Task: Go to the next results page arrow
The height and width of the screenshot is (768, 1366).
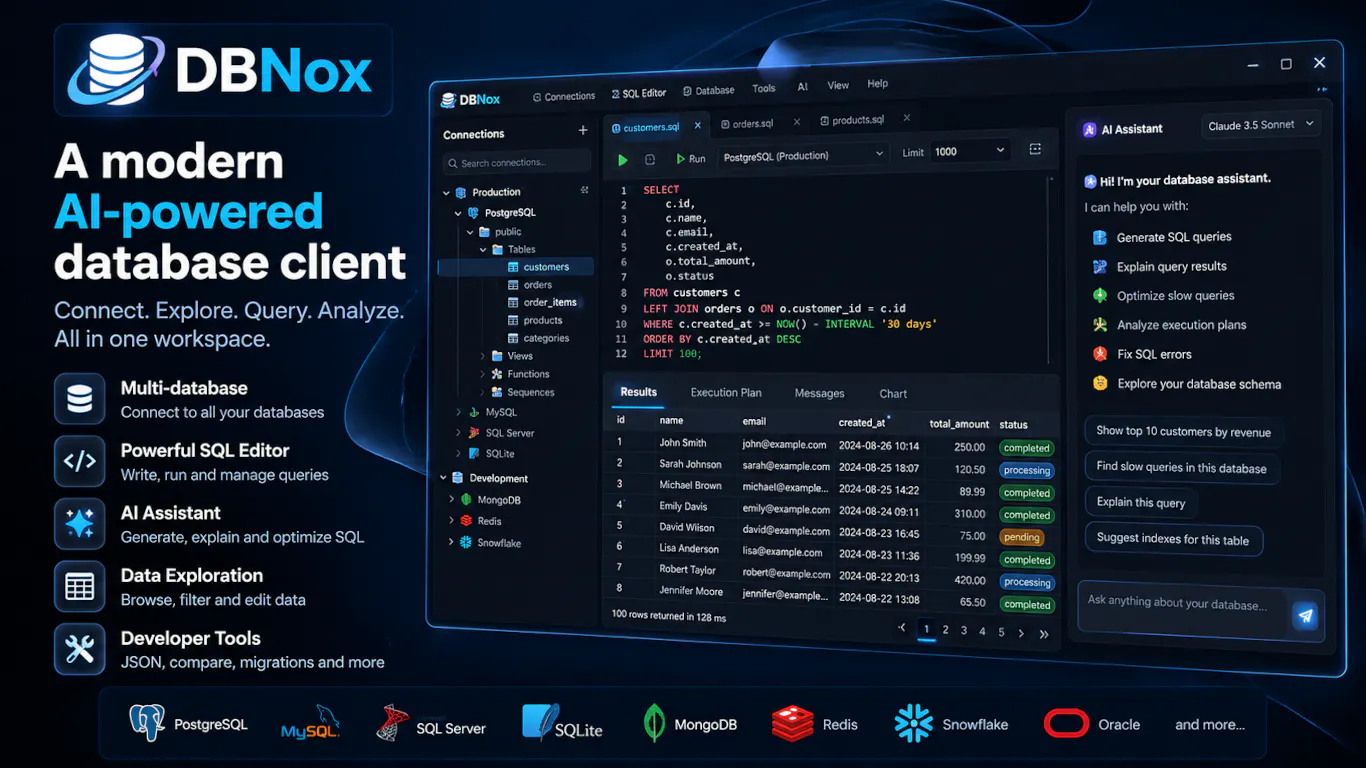Action: pyautogui.click(x=1021, y=633)
